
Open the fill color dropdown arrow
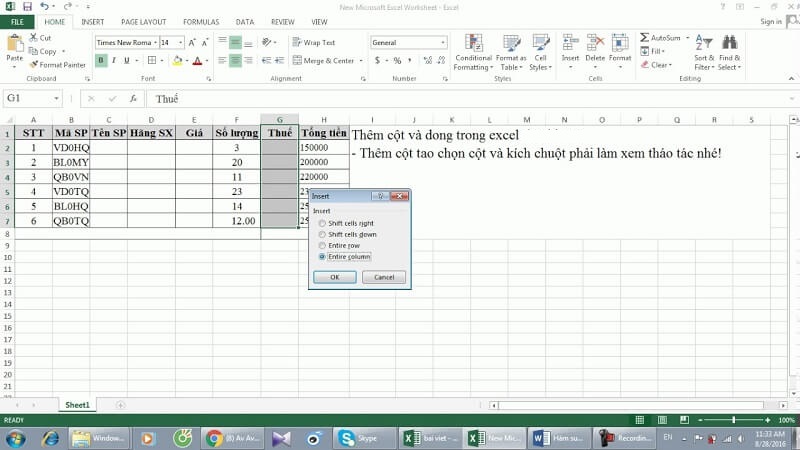pyautogui.click(x=187, y=60)
